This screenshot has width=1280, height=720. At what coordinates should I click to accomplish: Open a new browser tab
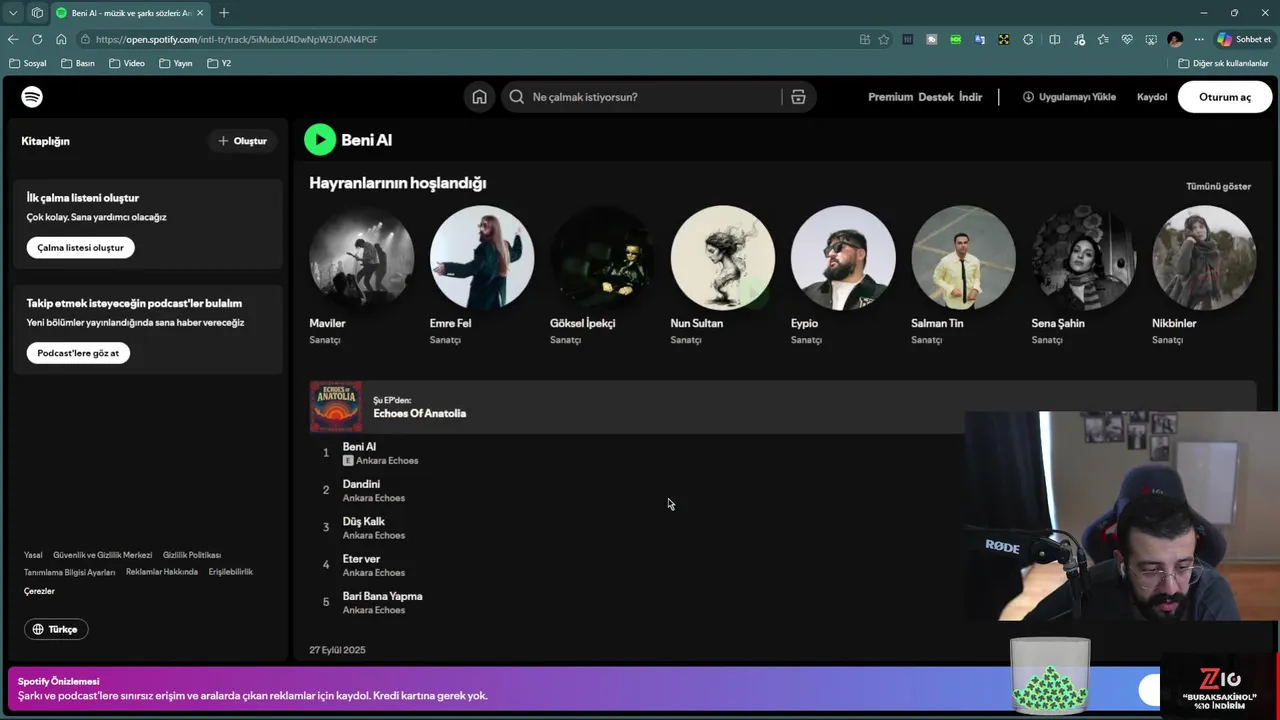(224, 13)
